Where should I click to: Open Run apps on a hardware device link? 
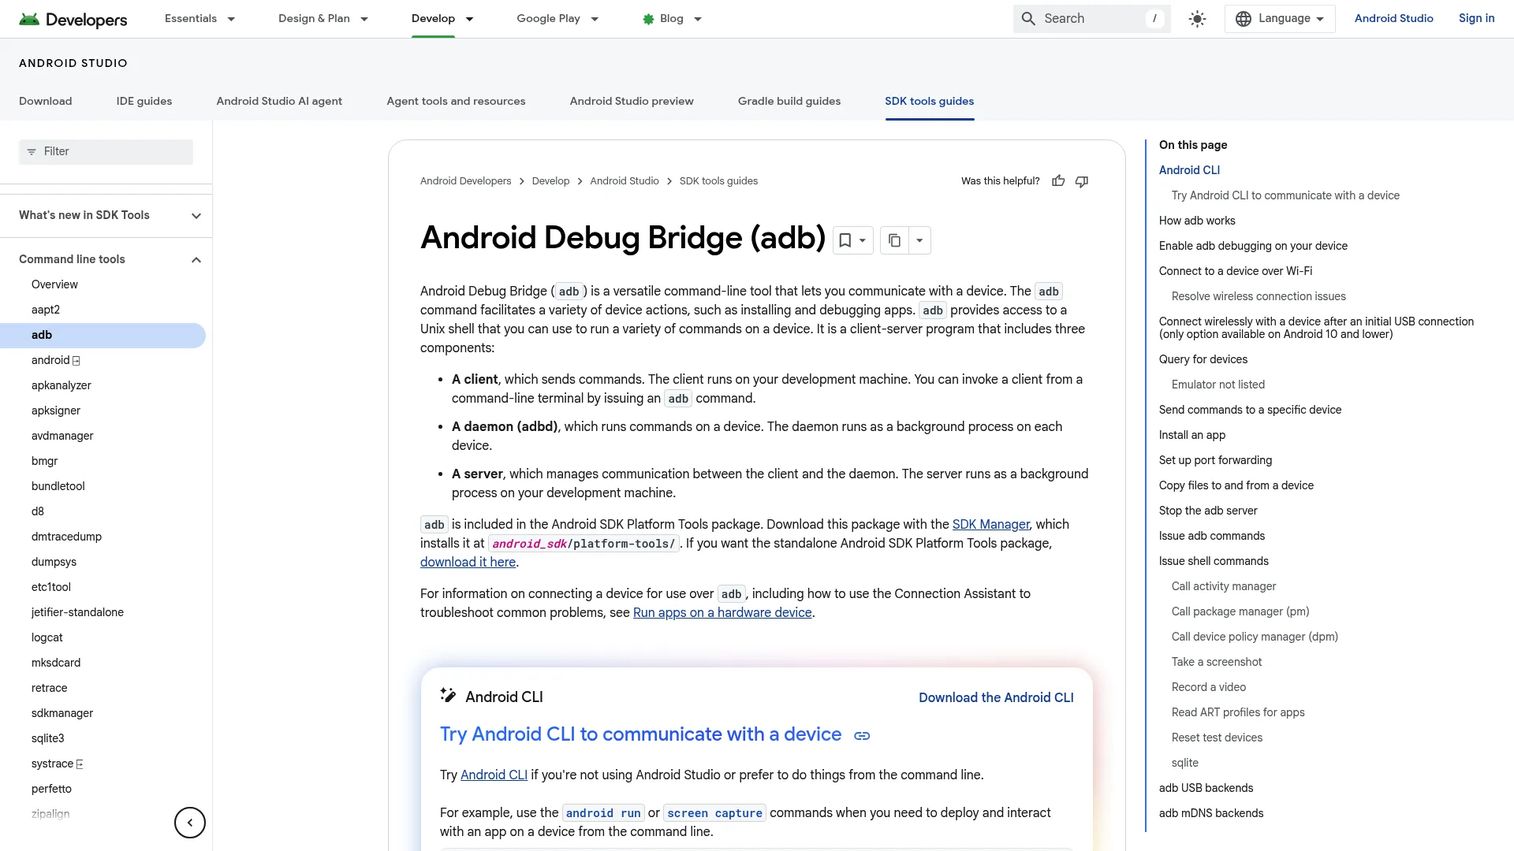coord(722,613)
